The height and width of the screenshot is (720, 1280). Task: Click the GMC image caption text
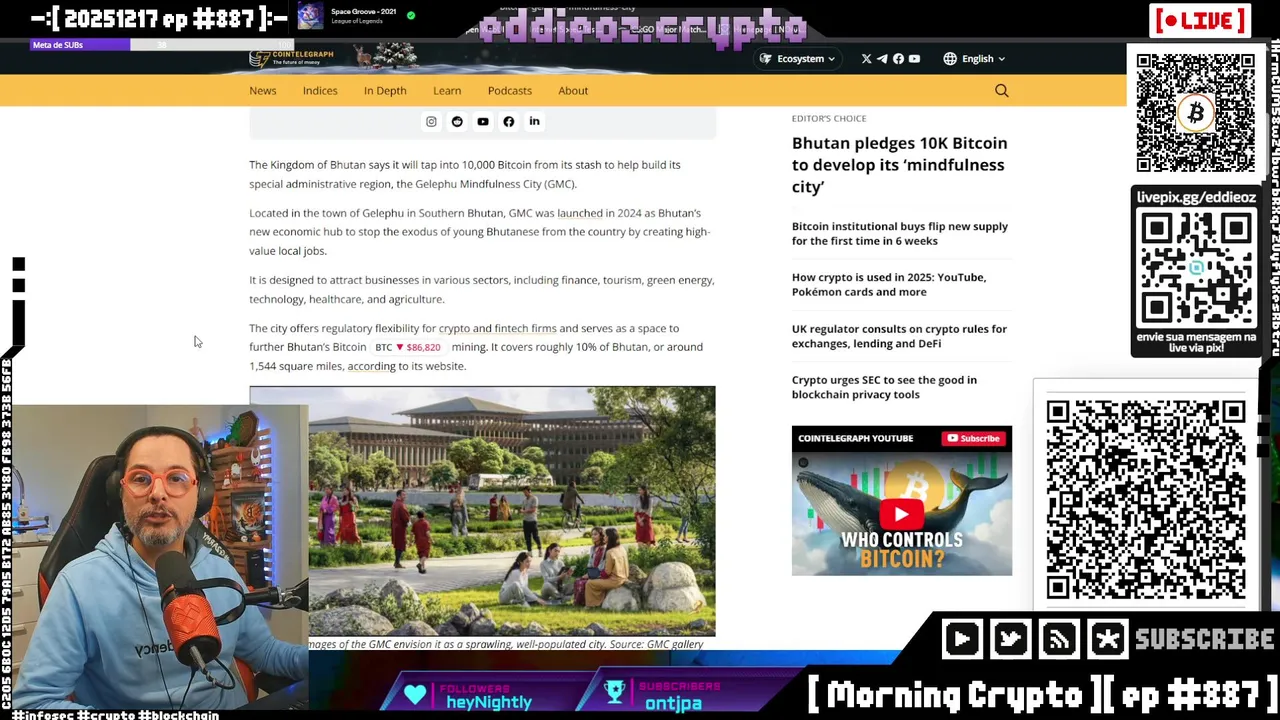(x=505, y=644)
